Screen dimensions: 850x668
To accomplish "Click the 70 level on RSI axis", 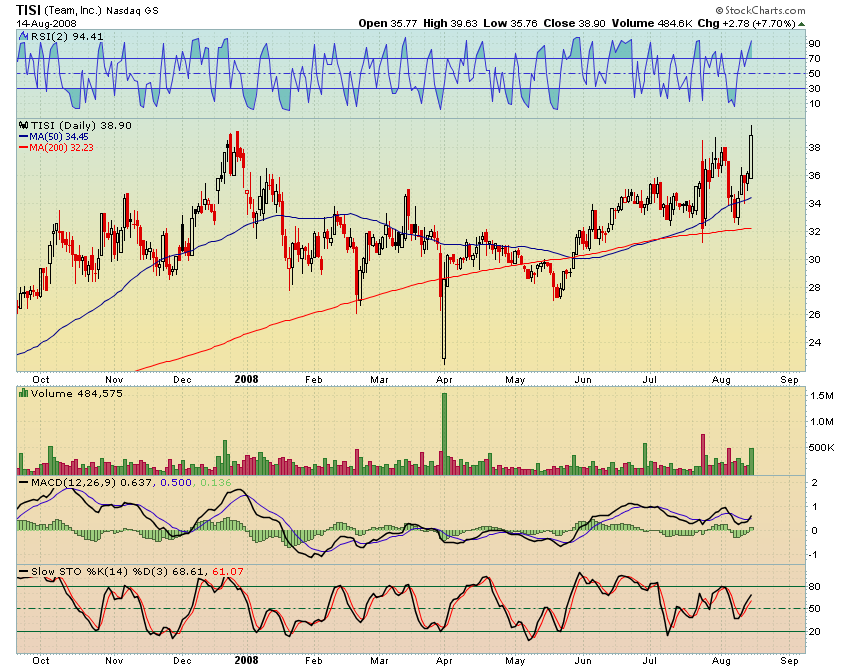I will click(x=814, y=59).
